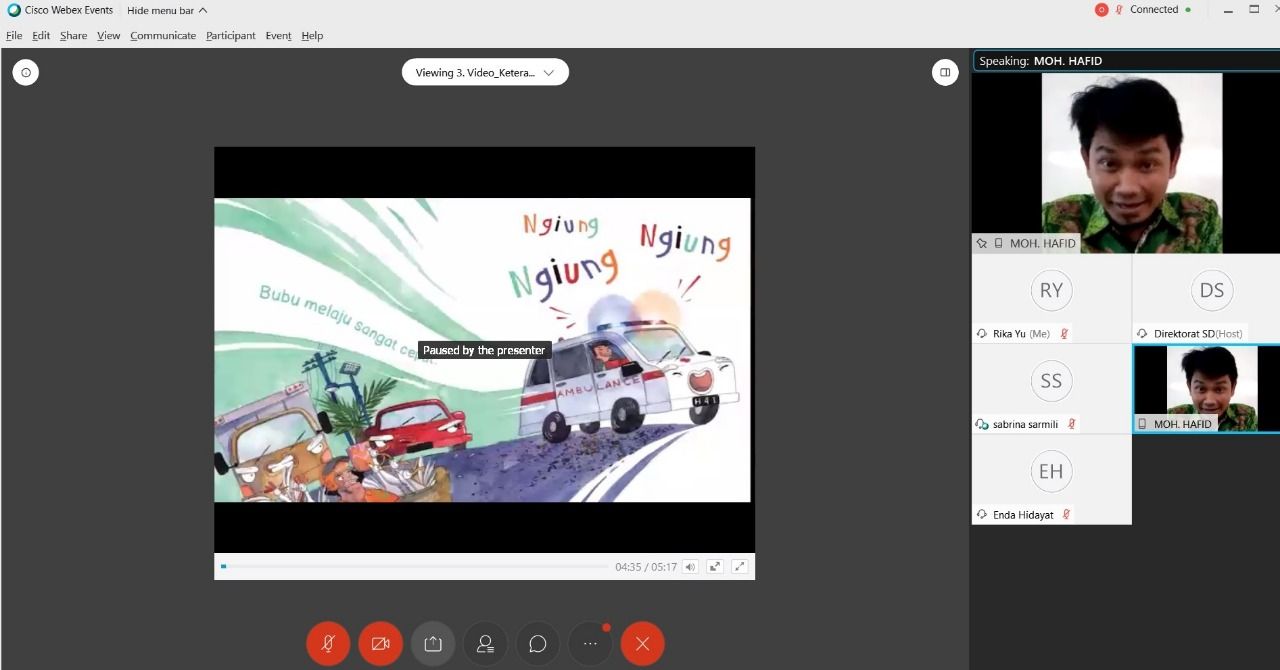1280x670 pixels.
Task: Expand the Viewing 3. Video_Ketera dropdown
Action: pyautogui.click(x=485, y=72)
